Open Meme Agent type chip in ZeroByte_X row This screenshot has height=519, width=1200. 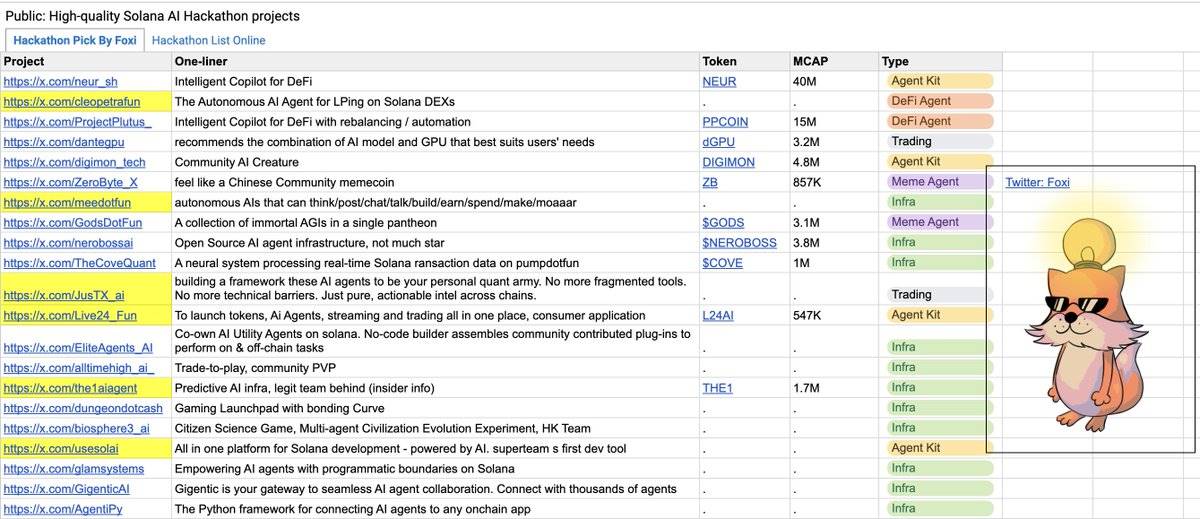click(937, 182)
